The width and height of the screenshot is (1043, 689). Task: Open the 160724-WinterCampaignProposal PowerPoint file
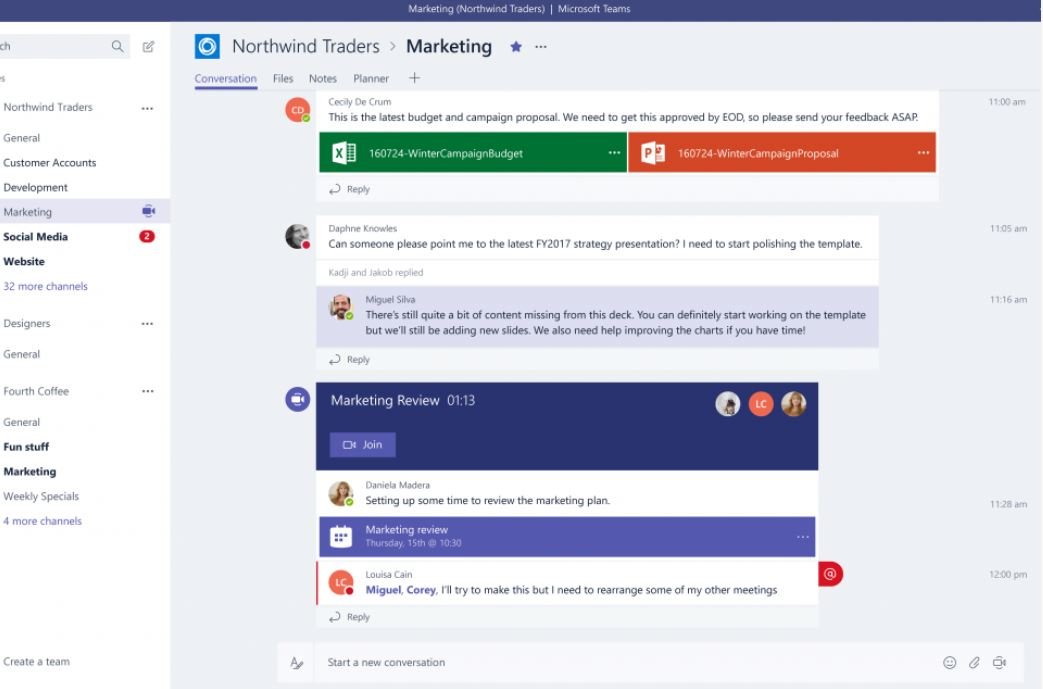pyautogui.click(x=782, y=153)
